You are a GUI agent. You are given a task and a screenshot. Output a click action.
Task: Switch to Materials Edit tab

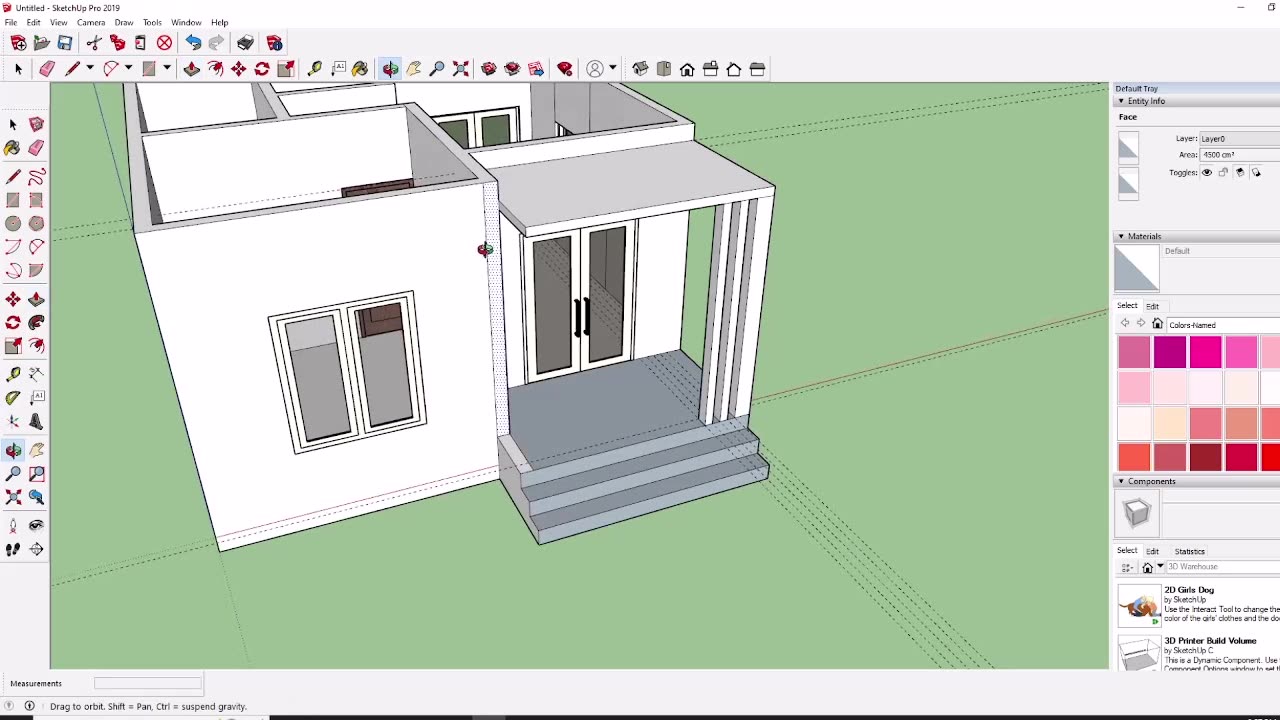click(1152, 306)
